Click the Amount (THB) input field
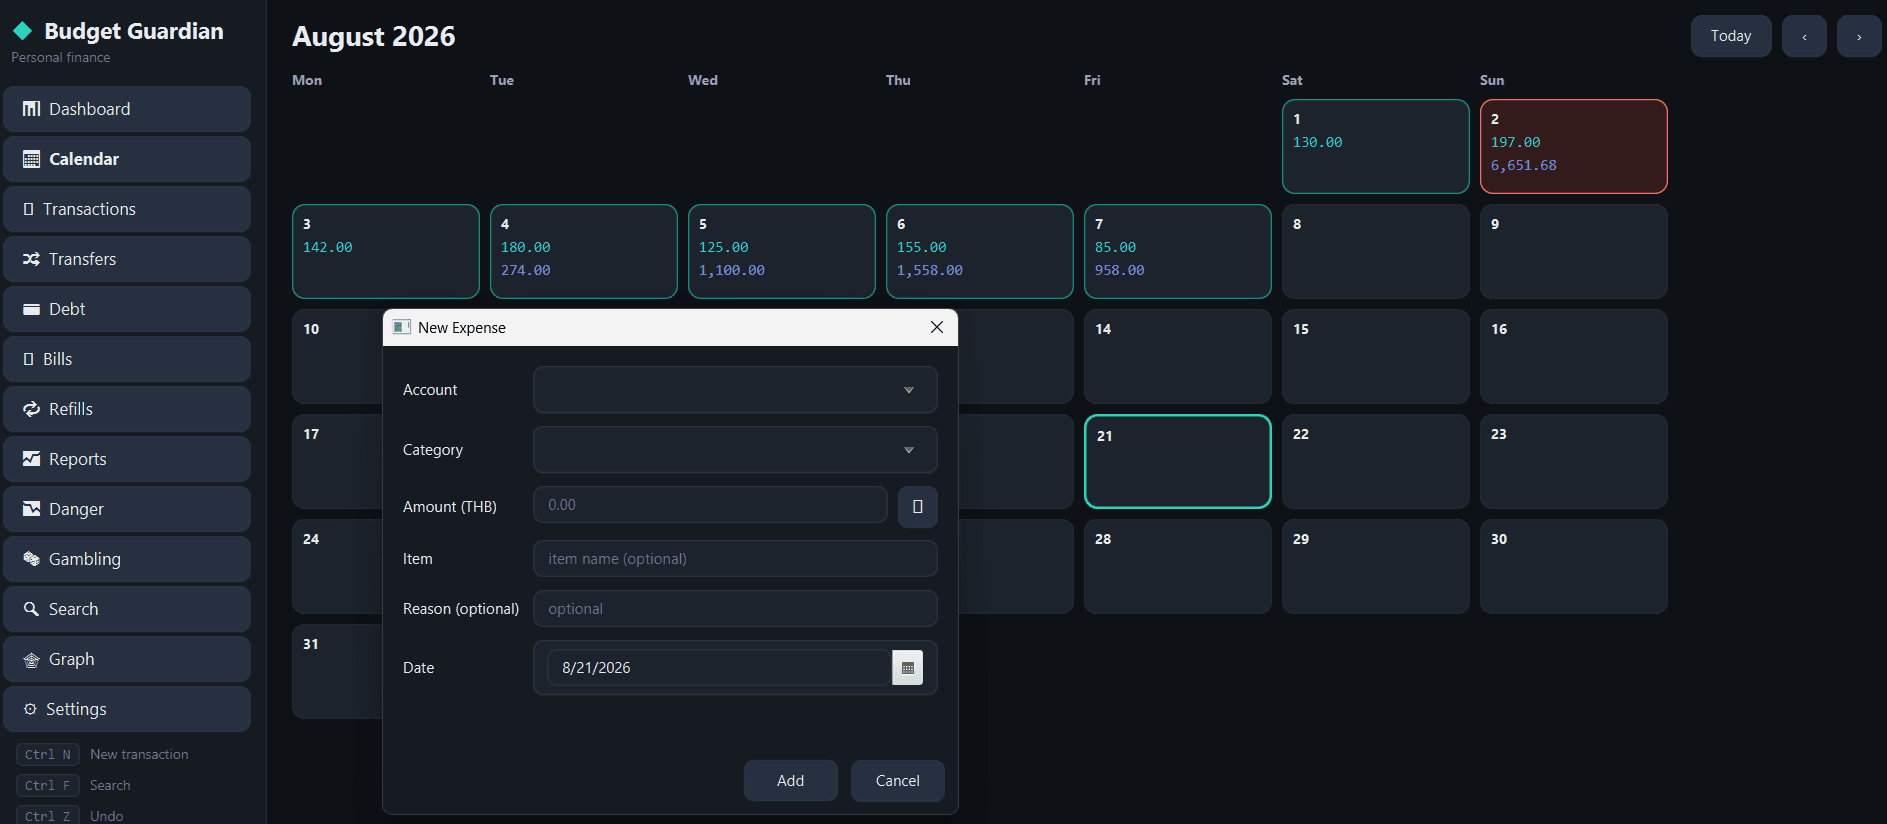Image resolution: width=1887 pixels, height=824 pixels. (x=710, y=505)
